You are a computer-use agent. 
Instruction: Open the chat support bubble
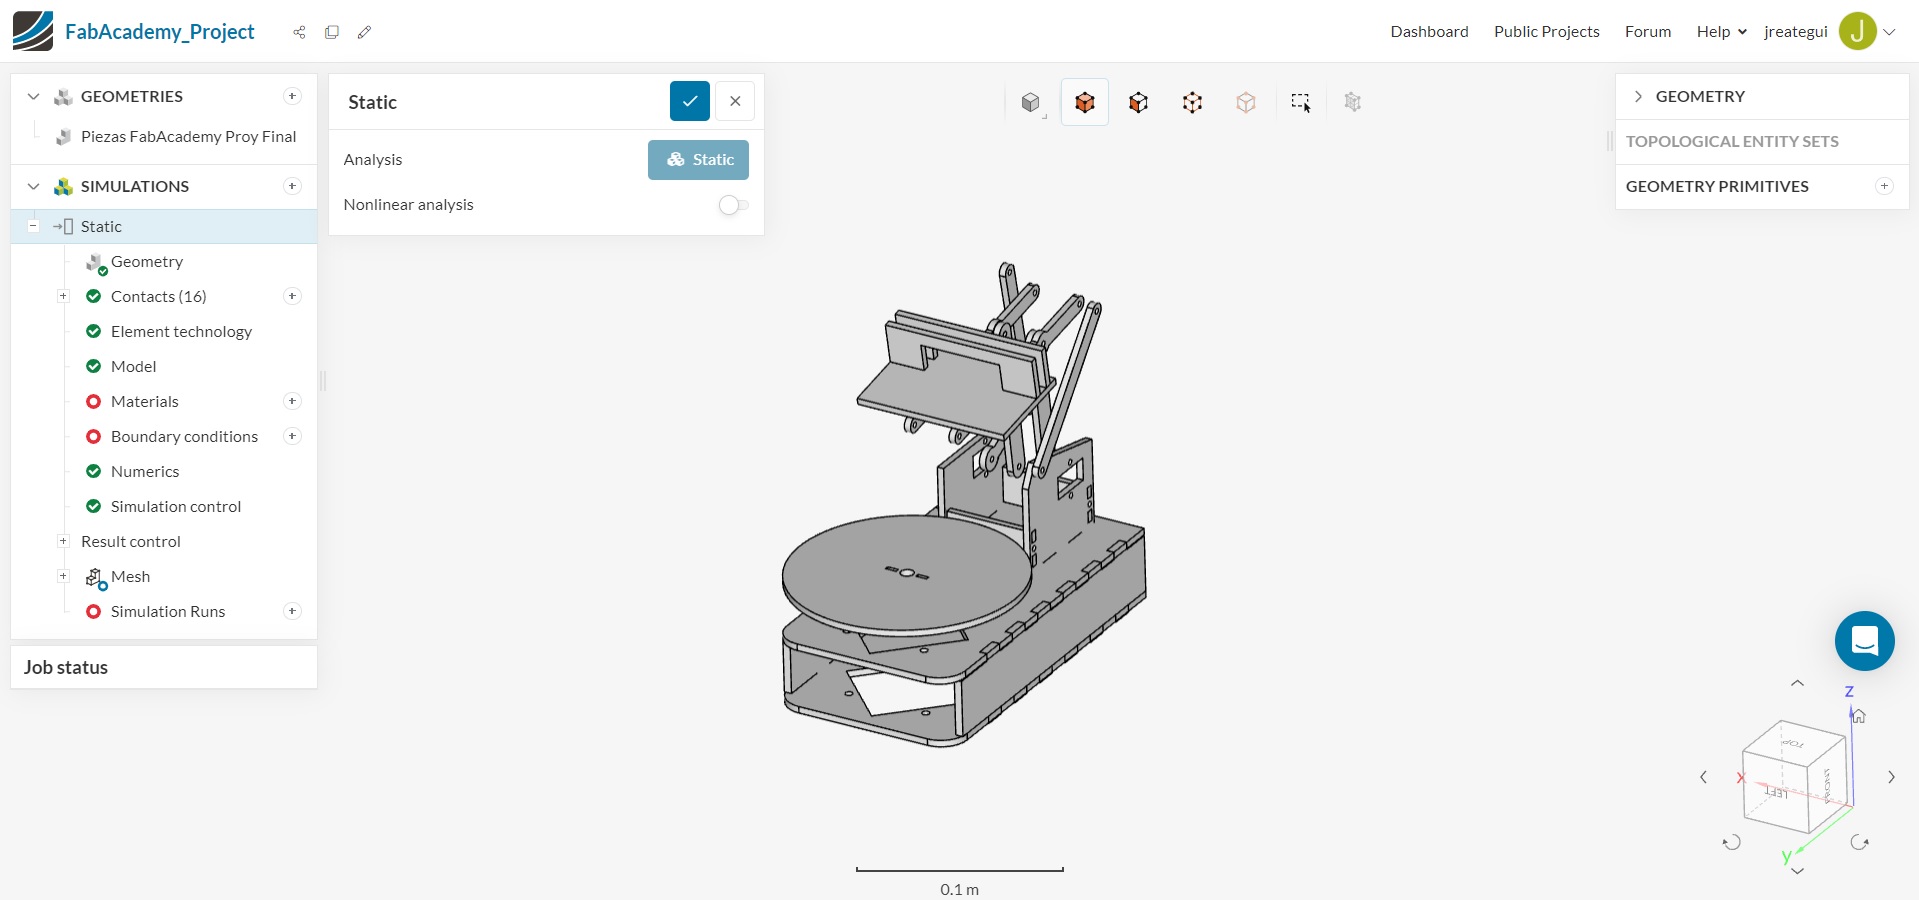click(x=1865, y=641)
